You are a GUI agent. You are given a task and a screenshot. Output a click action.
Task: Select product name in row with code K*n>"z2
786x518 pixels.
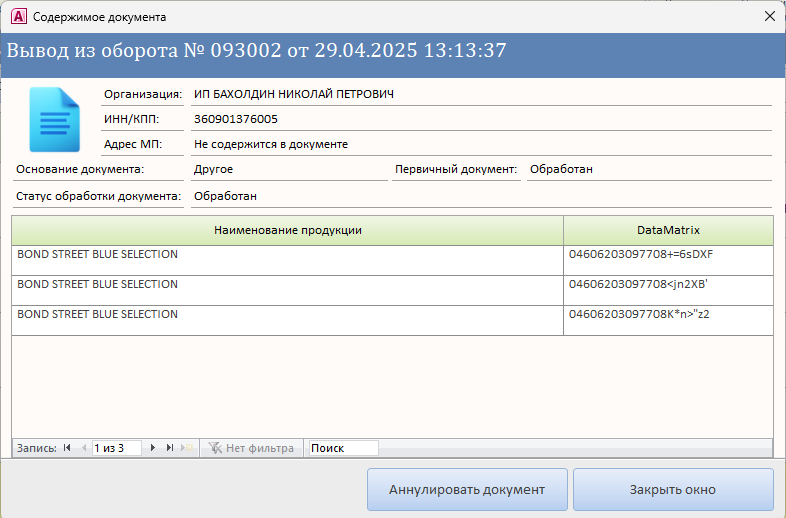(x=288, y=320)
